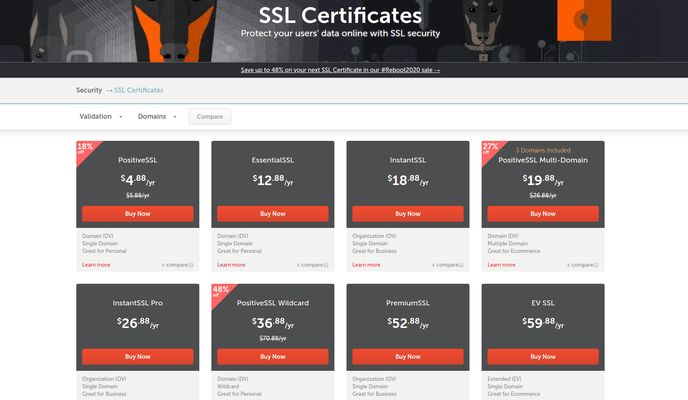Open the Reboot2020 SSL sale banner link
Image resolution: width=688 pixels, height=400 pixels.
click(340, 70)
